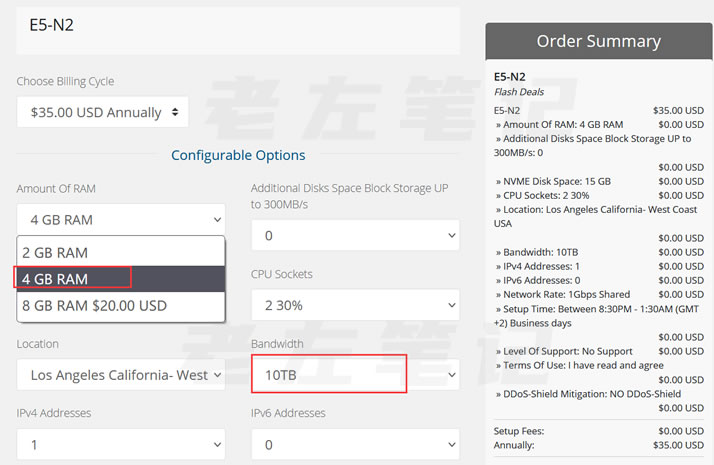This screenshot has width=714, height=465.
Task: Click the Flash Deals label in summary
Action: 518,91
